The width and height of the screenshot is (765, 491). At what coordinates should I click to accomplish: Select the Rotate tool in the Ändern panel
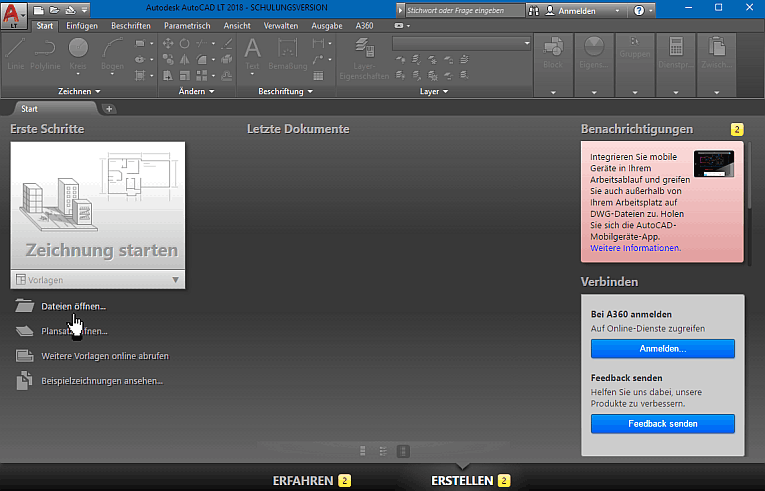184,44
